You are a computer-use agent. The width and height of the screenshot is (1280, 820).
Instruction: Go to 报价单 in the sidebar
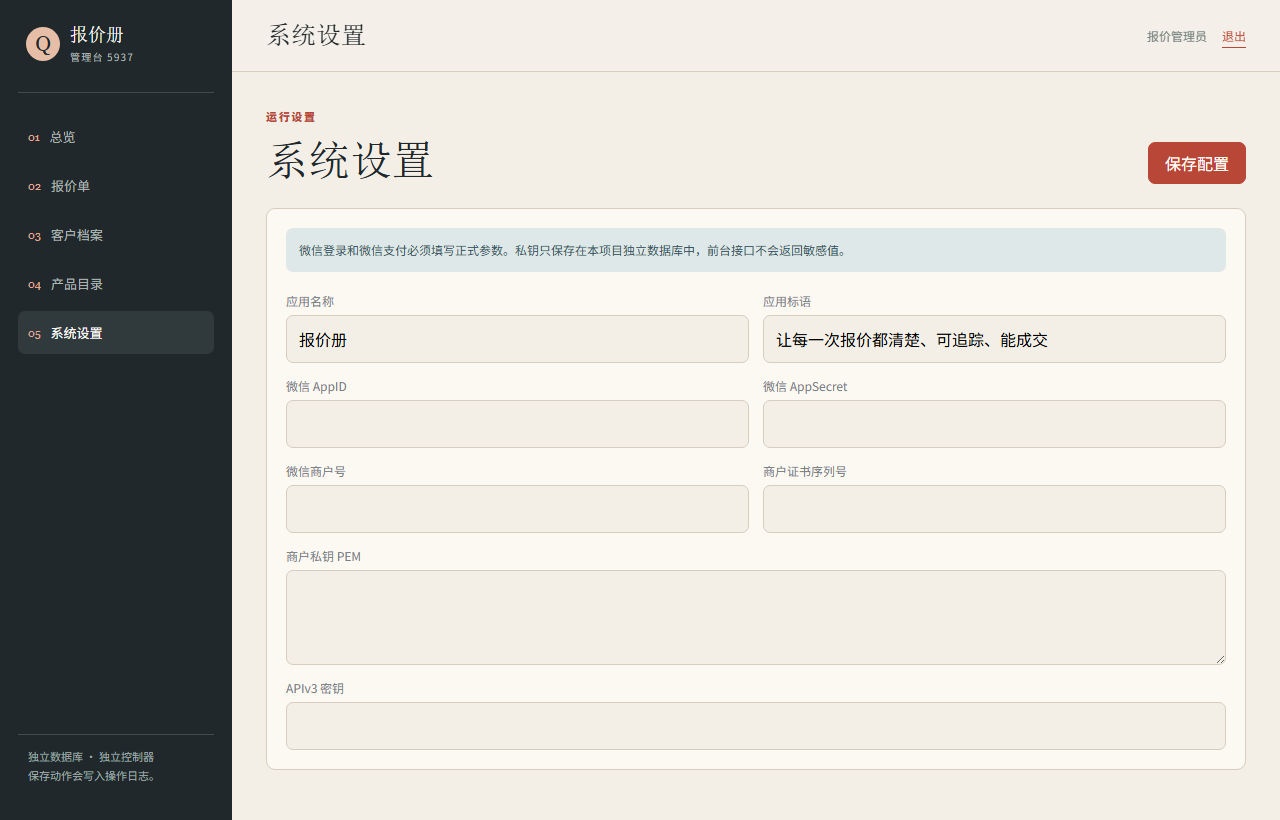[116, 186]
